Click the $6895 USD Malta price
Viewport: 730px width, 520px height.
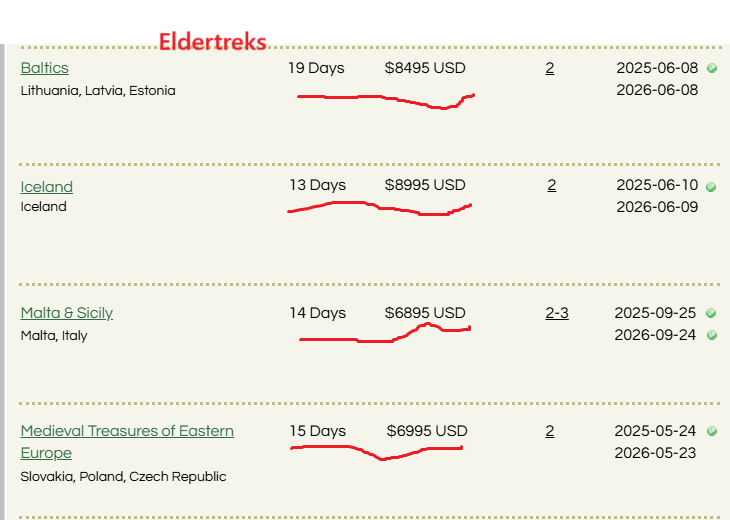(x=425, y=313)
